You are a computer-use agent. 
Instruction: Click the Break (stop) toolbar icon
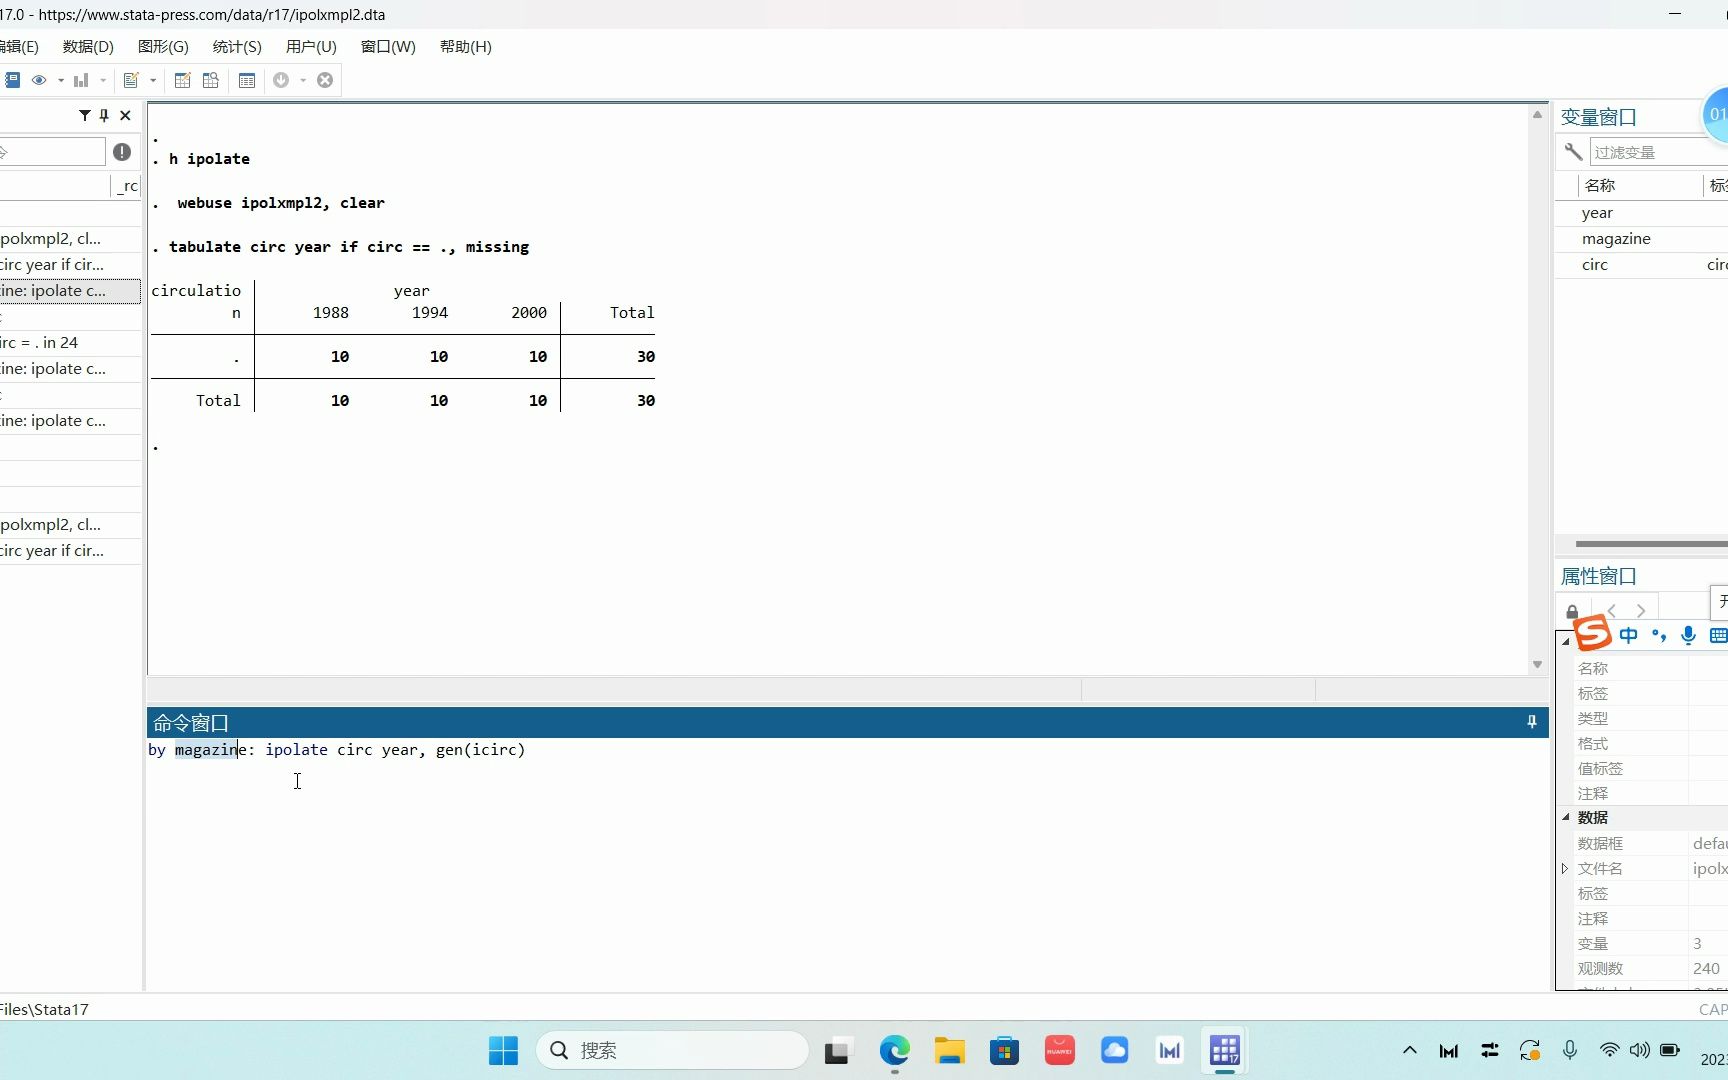tap(325, 80)
